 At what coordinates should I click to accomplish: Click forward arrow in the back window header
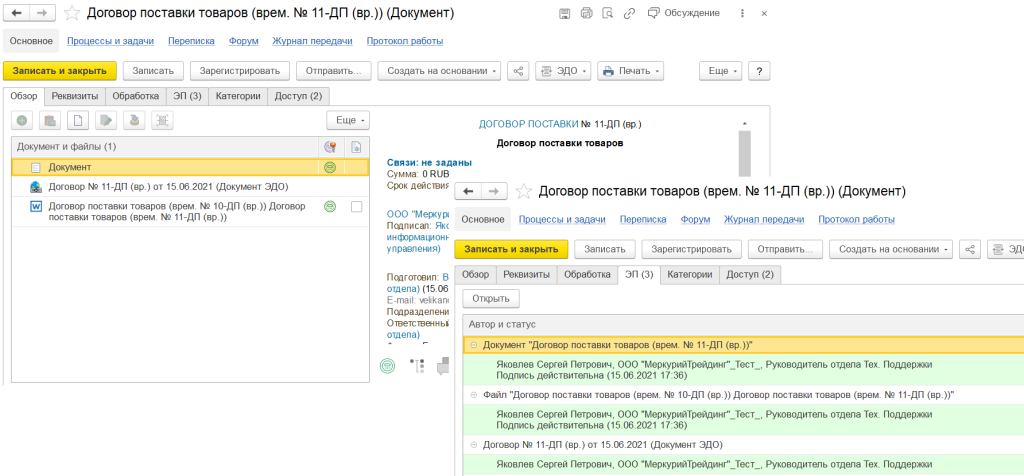pos(42,13)
